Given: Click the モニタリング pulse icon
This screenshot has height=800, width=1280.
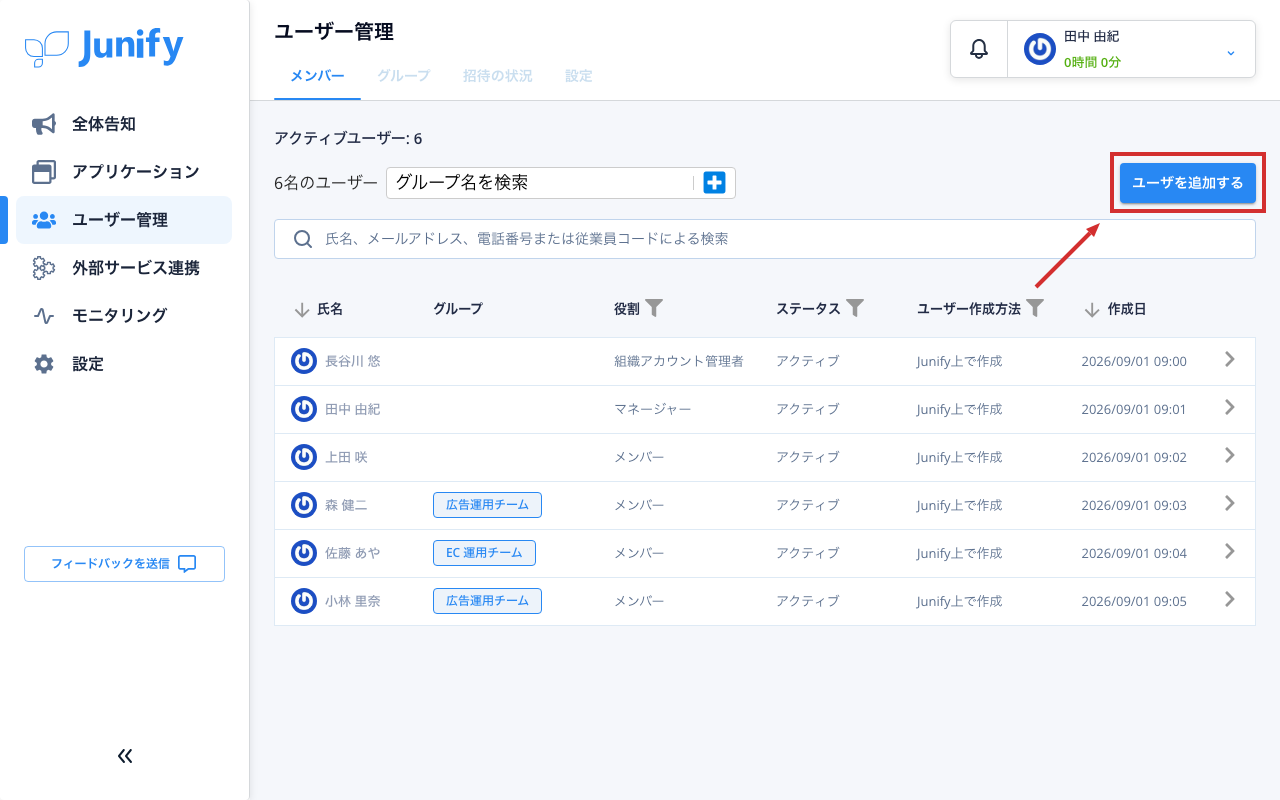Looking at the screenshot, I should click(x=44, y=316).
